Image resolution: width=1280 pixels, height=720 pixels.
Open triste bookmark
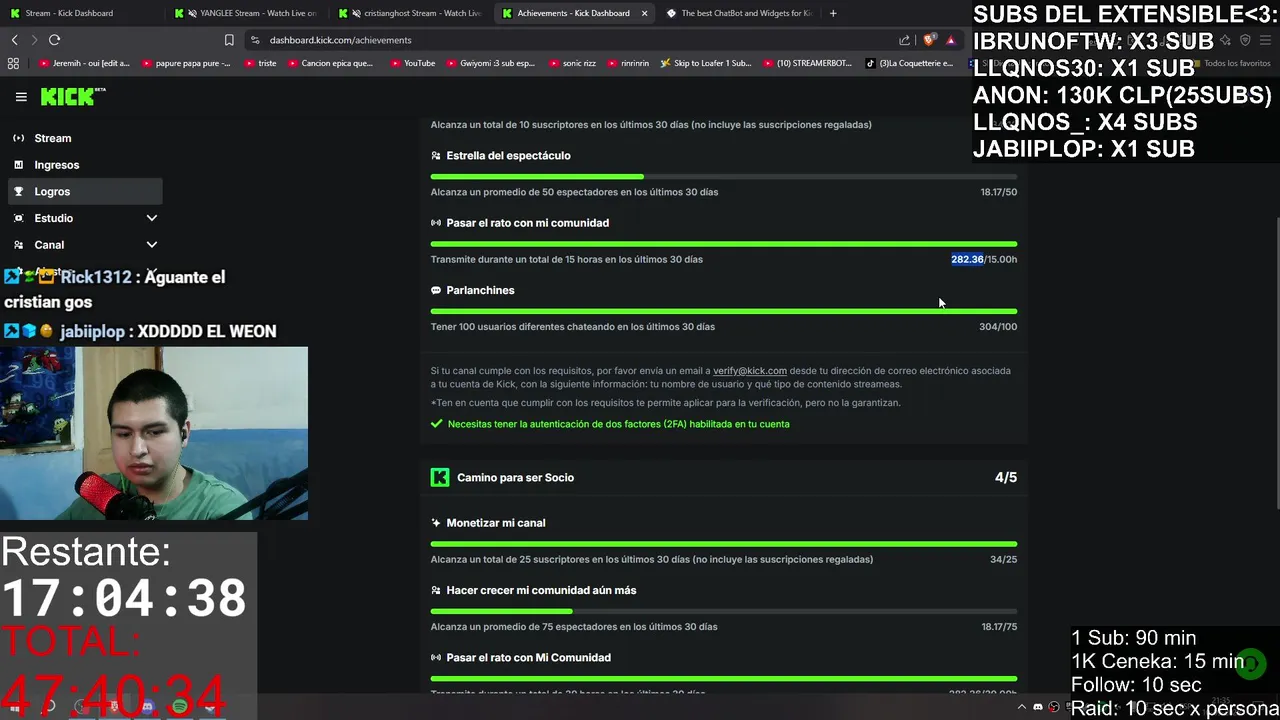click(260, 63)
